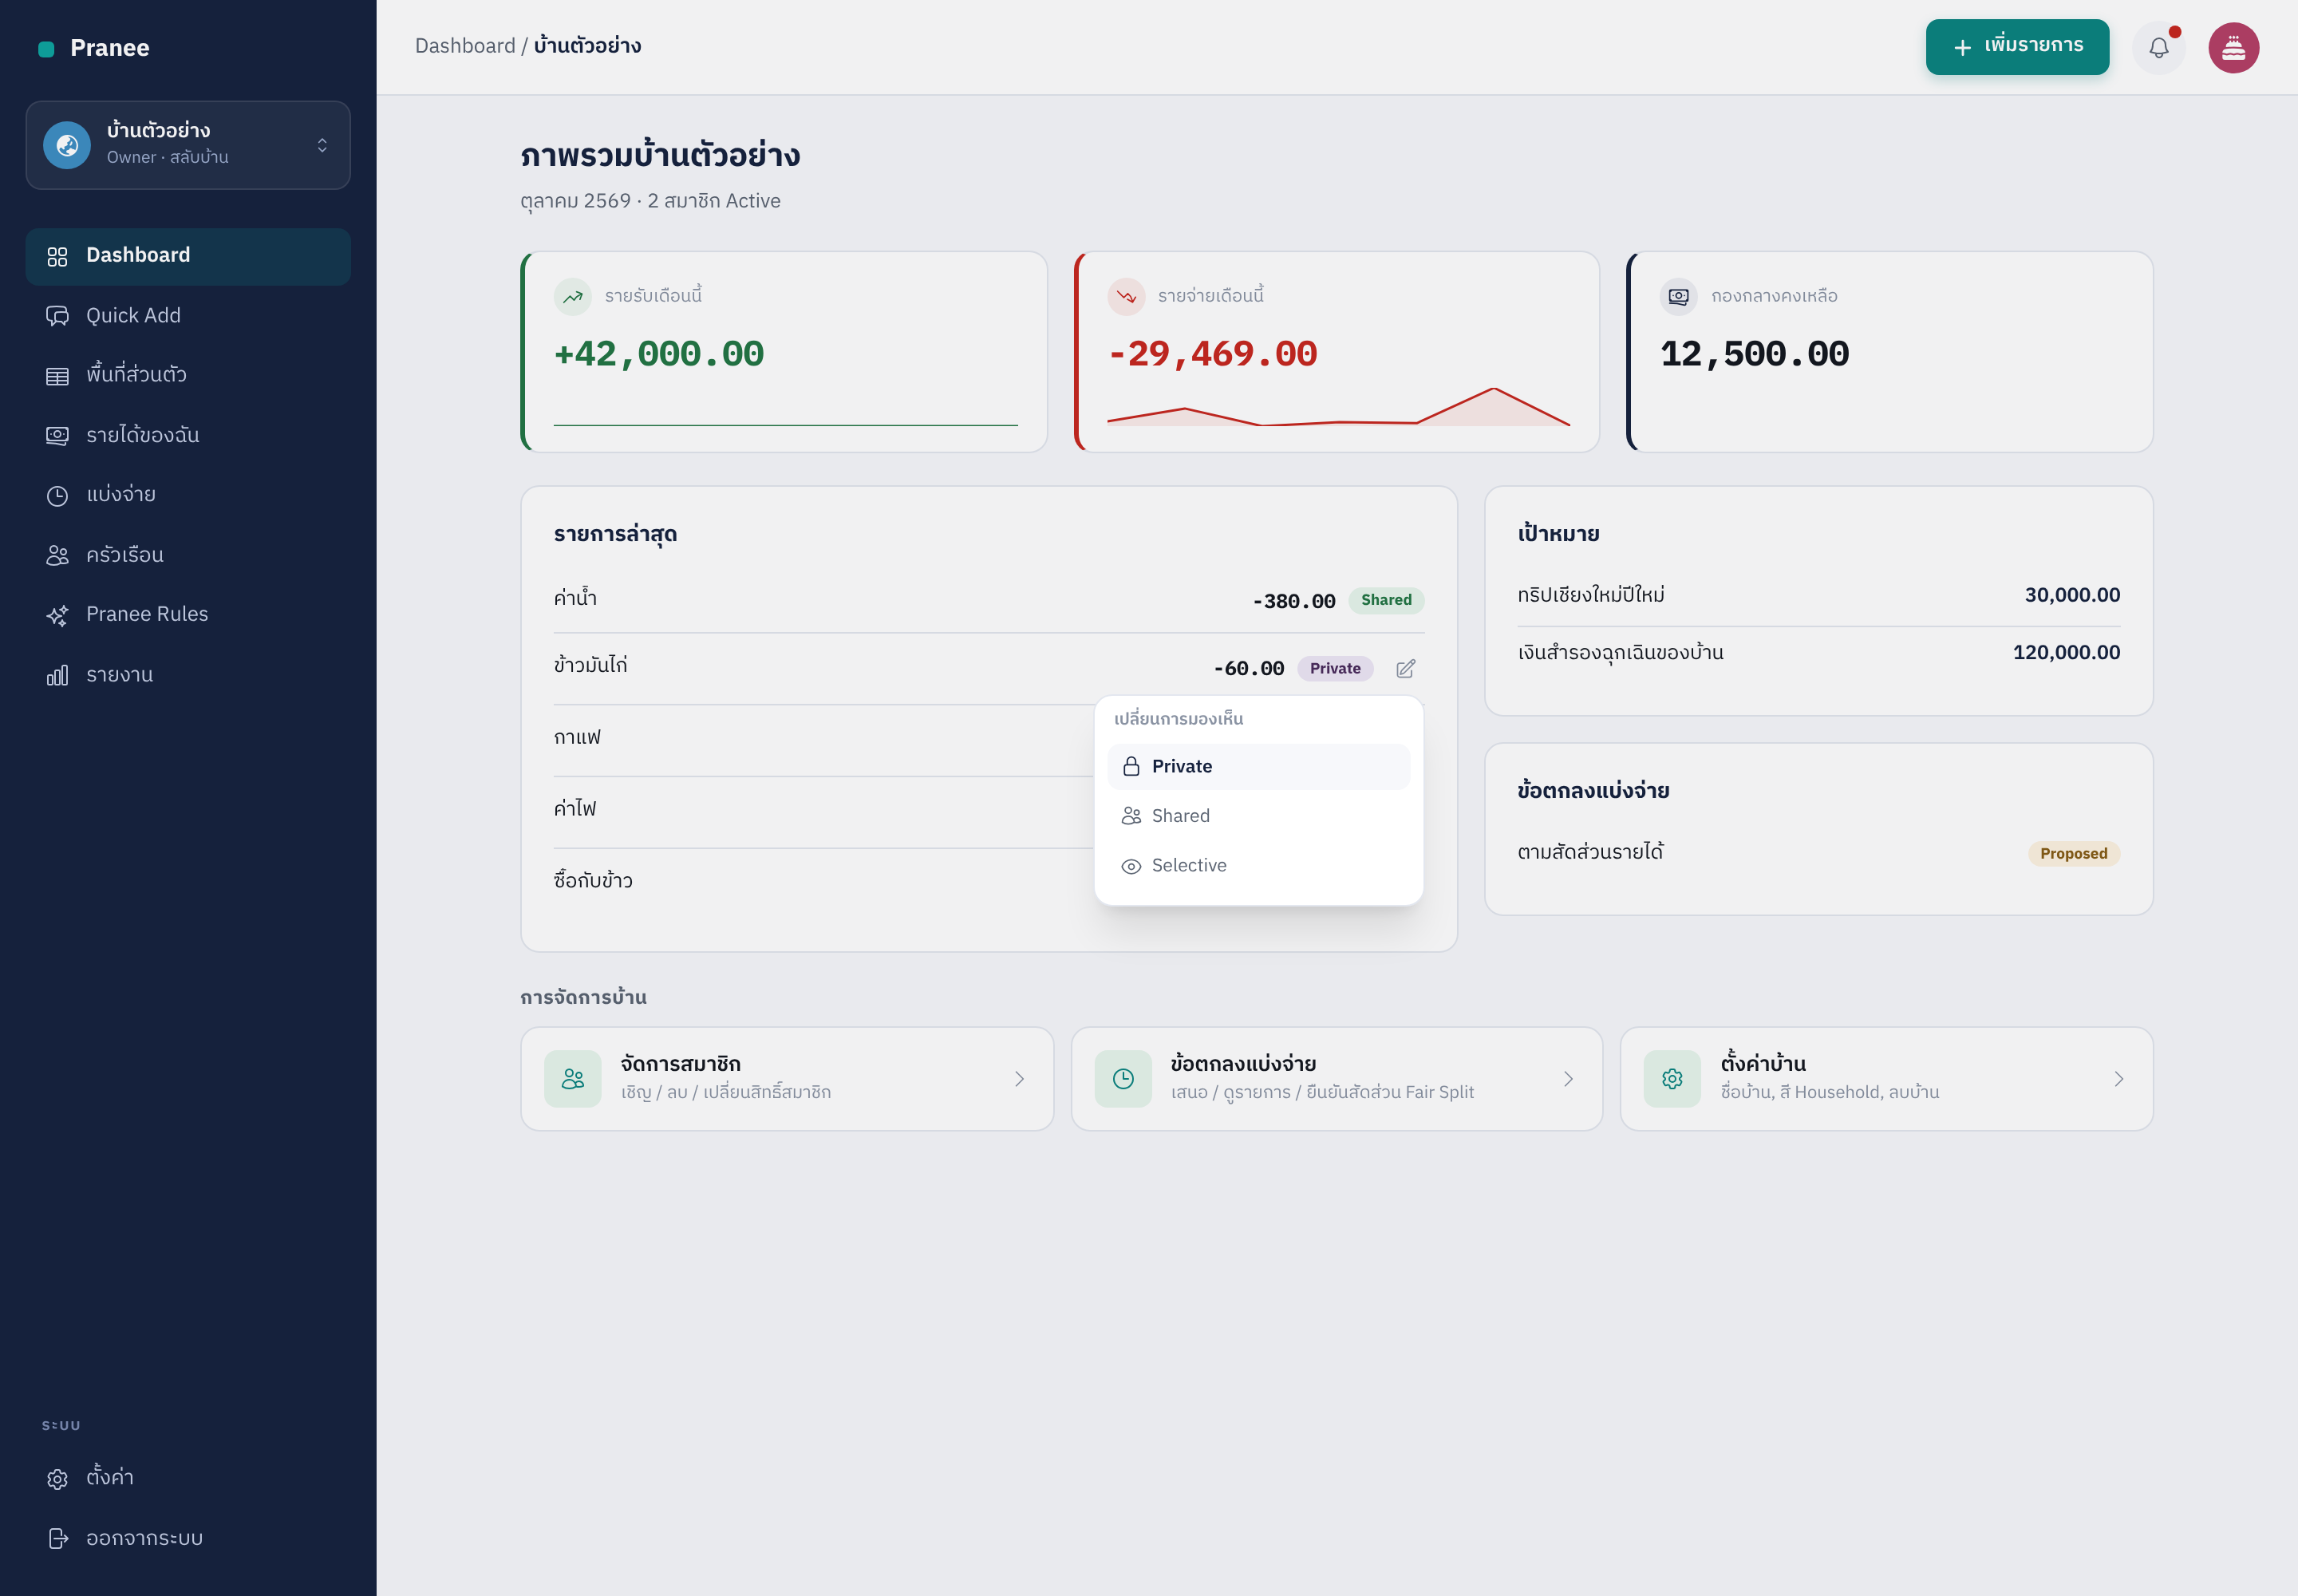2298x1596 pixels.
Task: Click the expense sparkline chart
Action: pyautogui.click(x=1338, y=406)
